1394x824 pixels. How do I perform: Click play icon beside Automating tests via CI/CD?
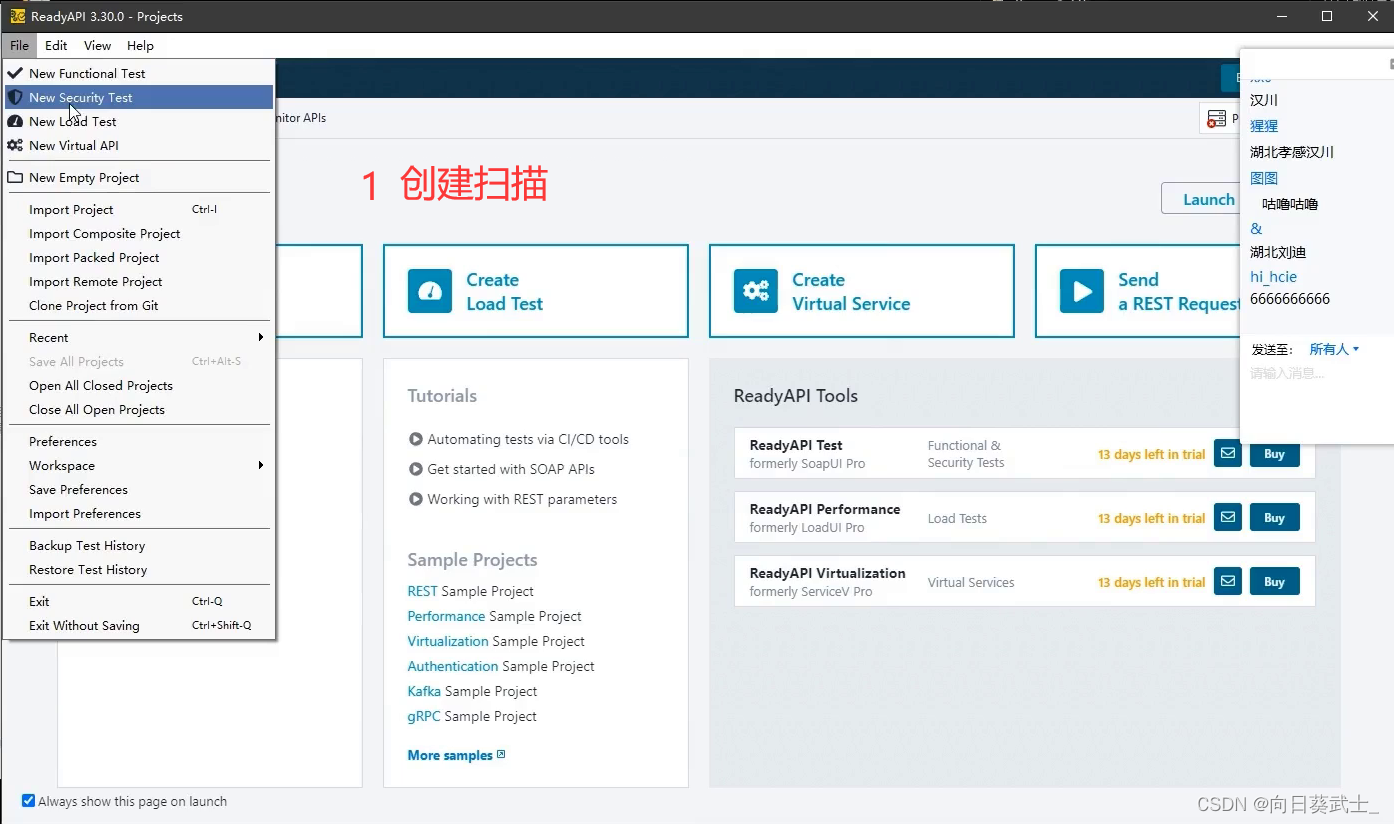pos(416,439)
